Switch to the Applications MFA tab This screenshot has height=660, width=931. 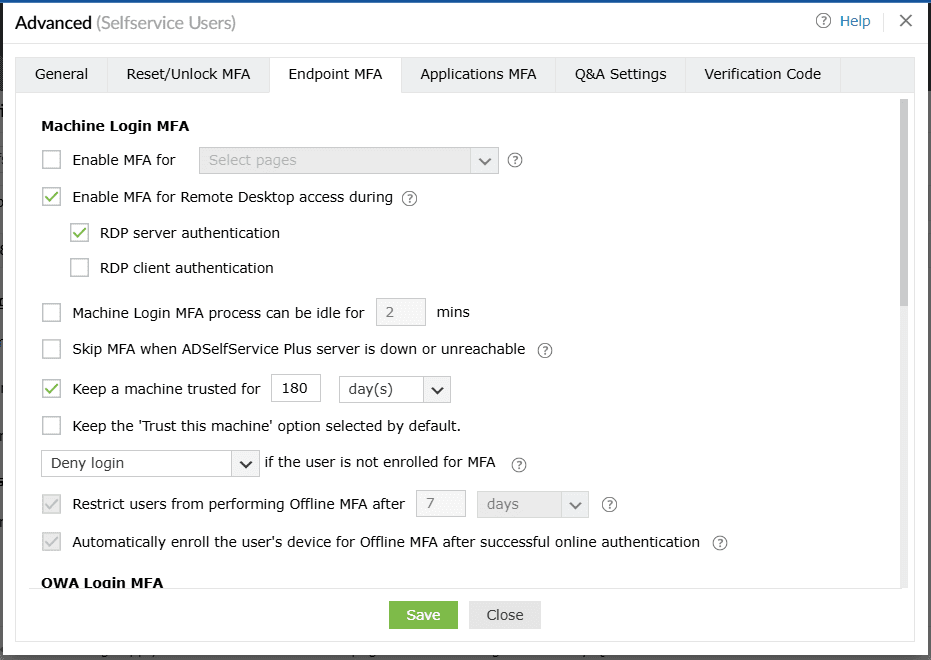pos(478,74)
